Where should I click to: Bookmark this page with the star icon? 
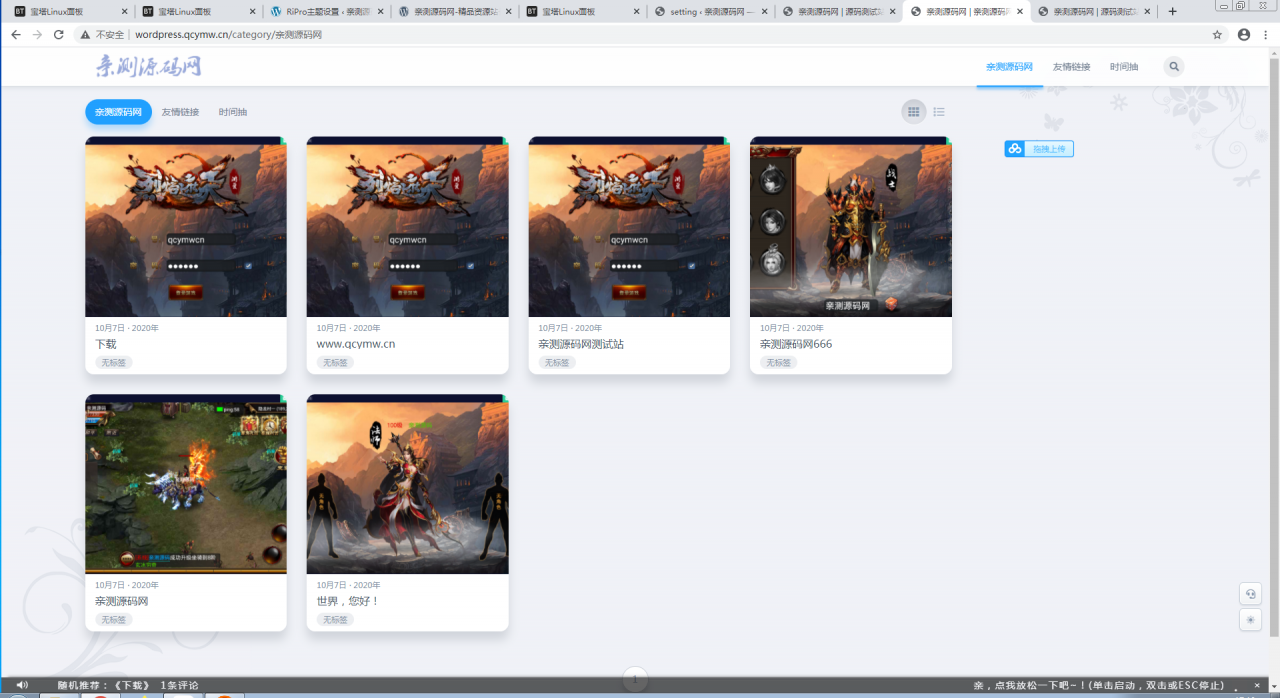[x=1217, y=34]
